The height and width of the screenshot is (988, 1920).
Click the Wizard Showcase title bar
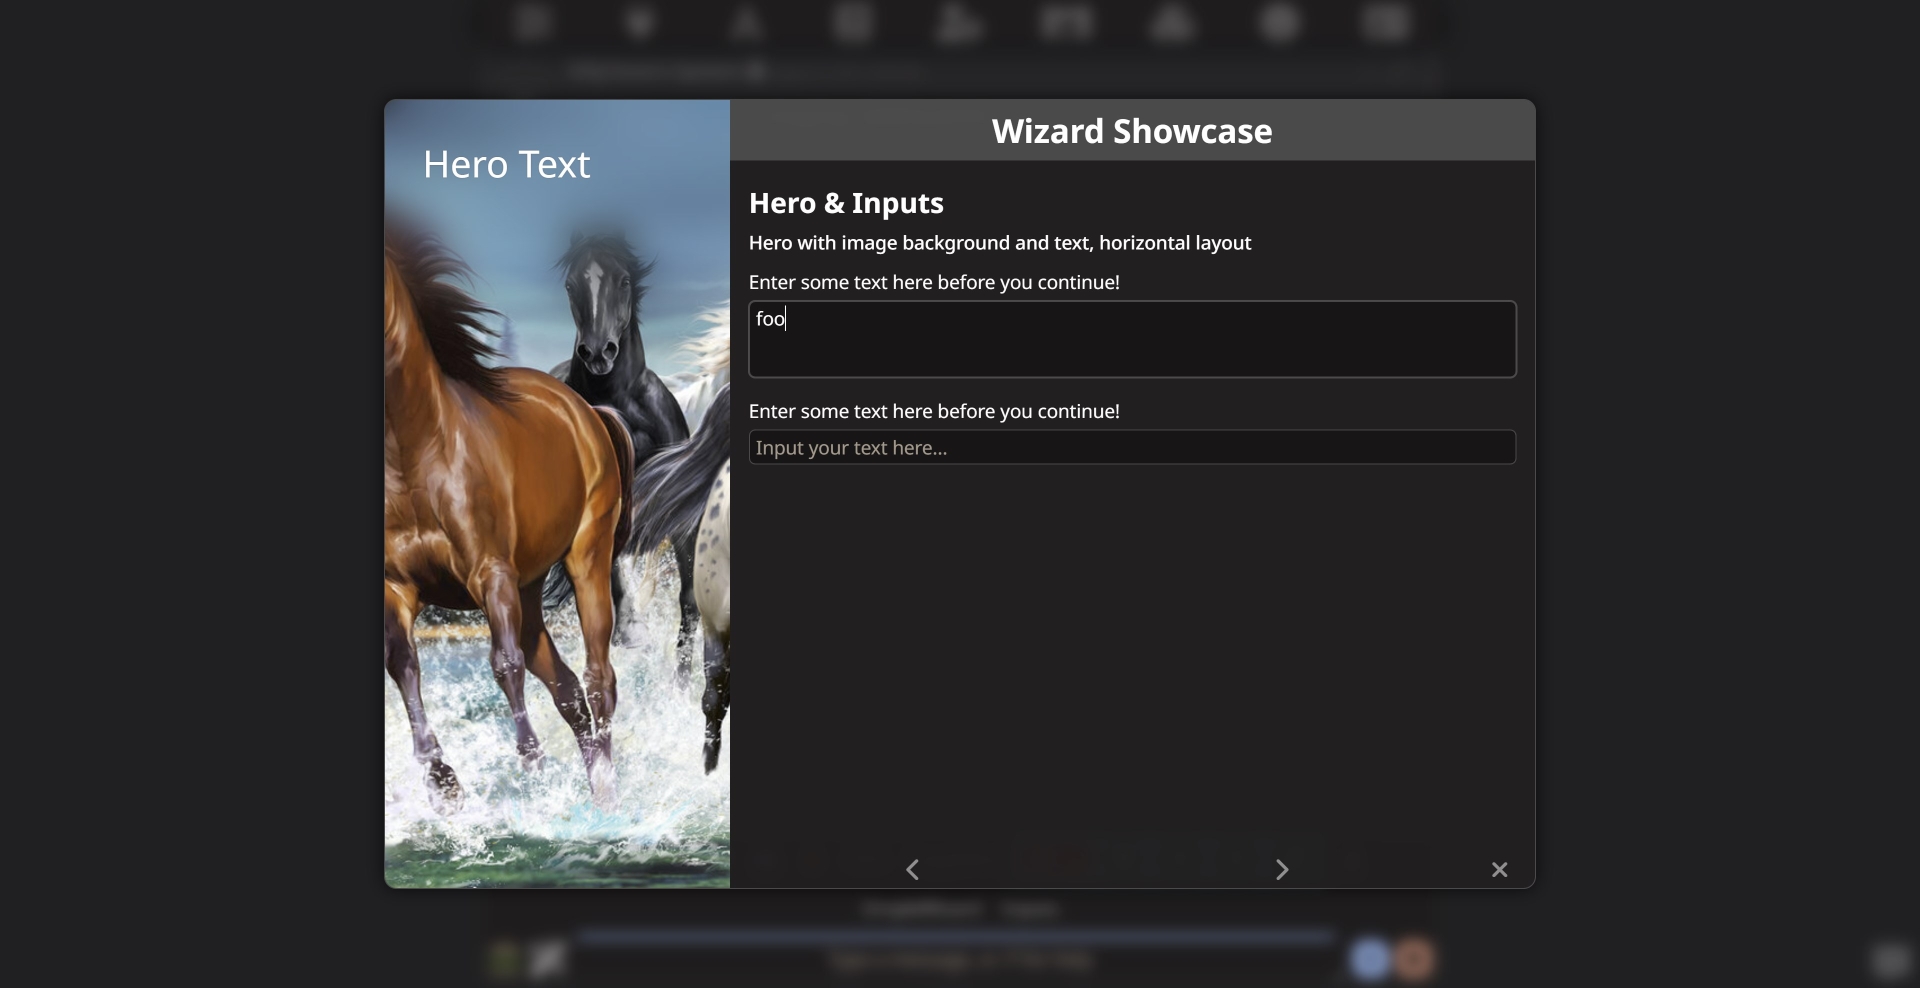click(x=1132, y=130)
